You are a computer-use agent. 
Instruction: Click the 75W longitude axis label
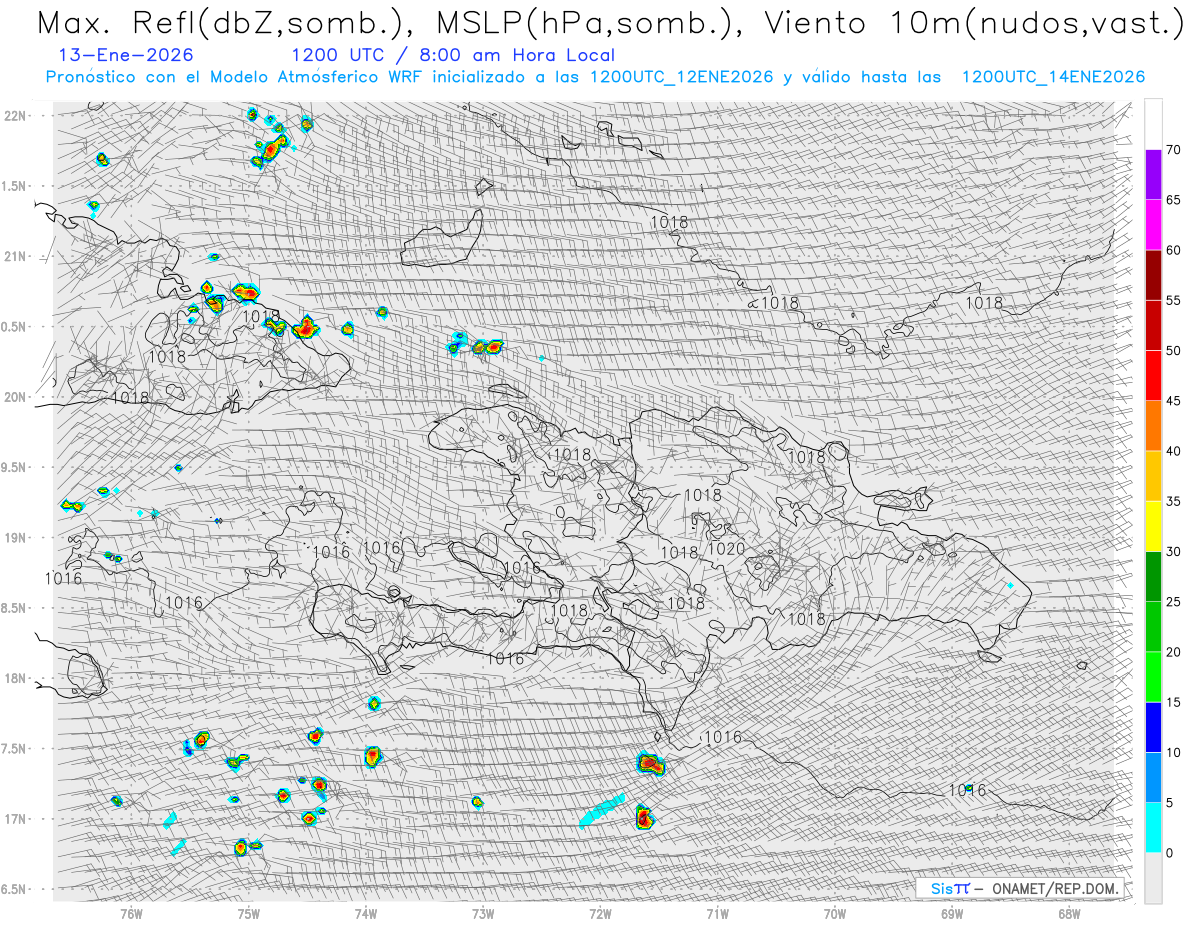[x=249, y=913]
